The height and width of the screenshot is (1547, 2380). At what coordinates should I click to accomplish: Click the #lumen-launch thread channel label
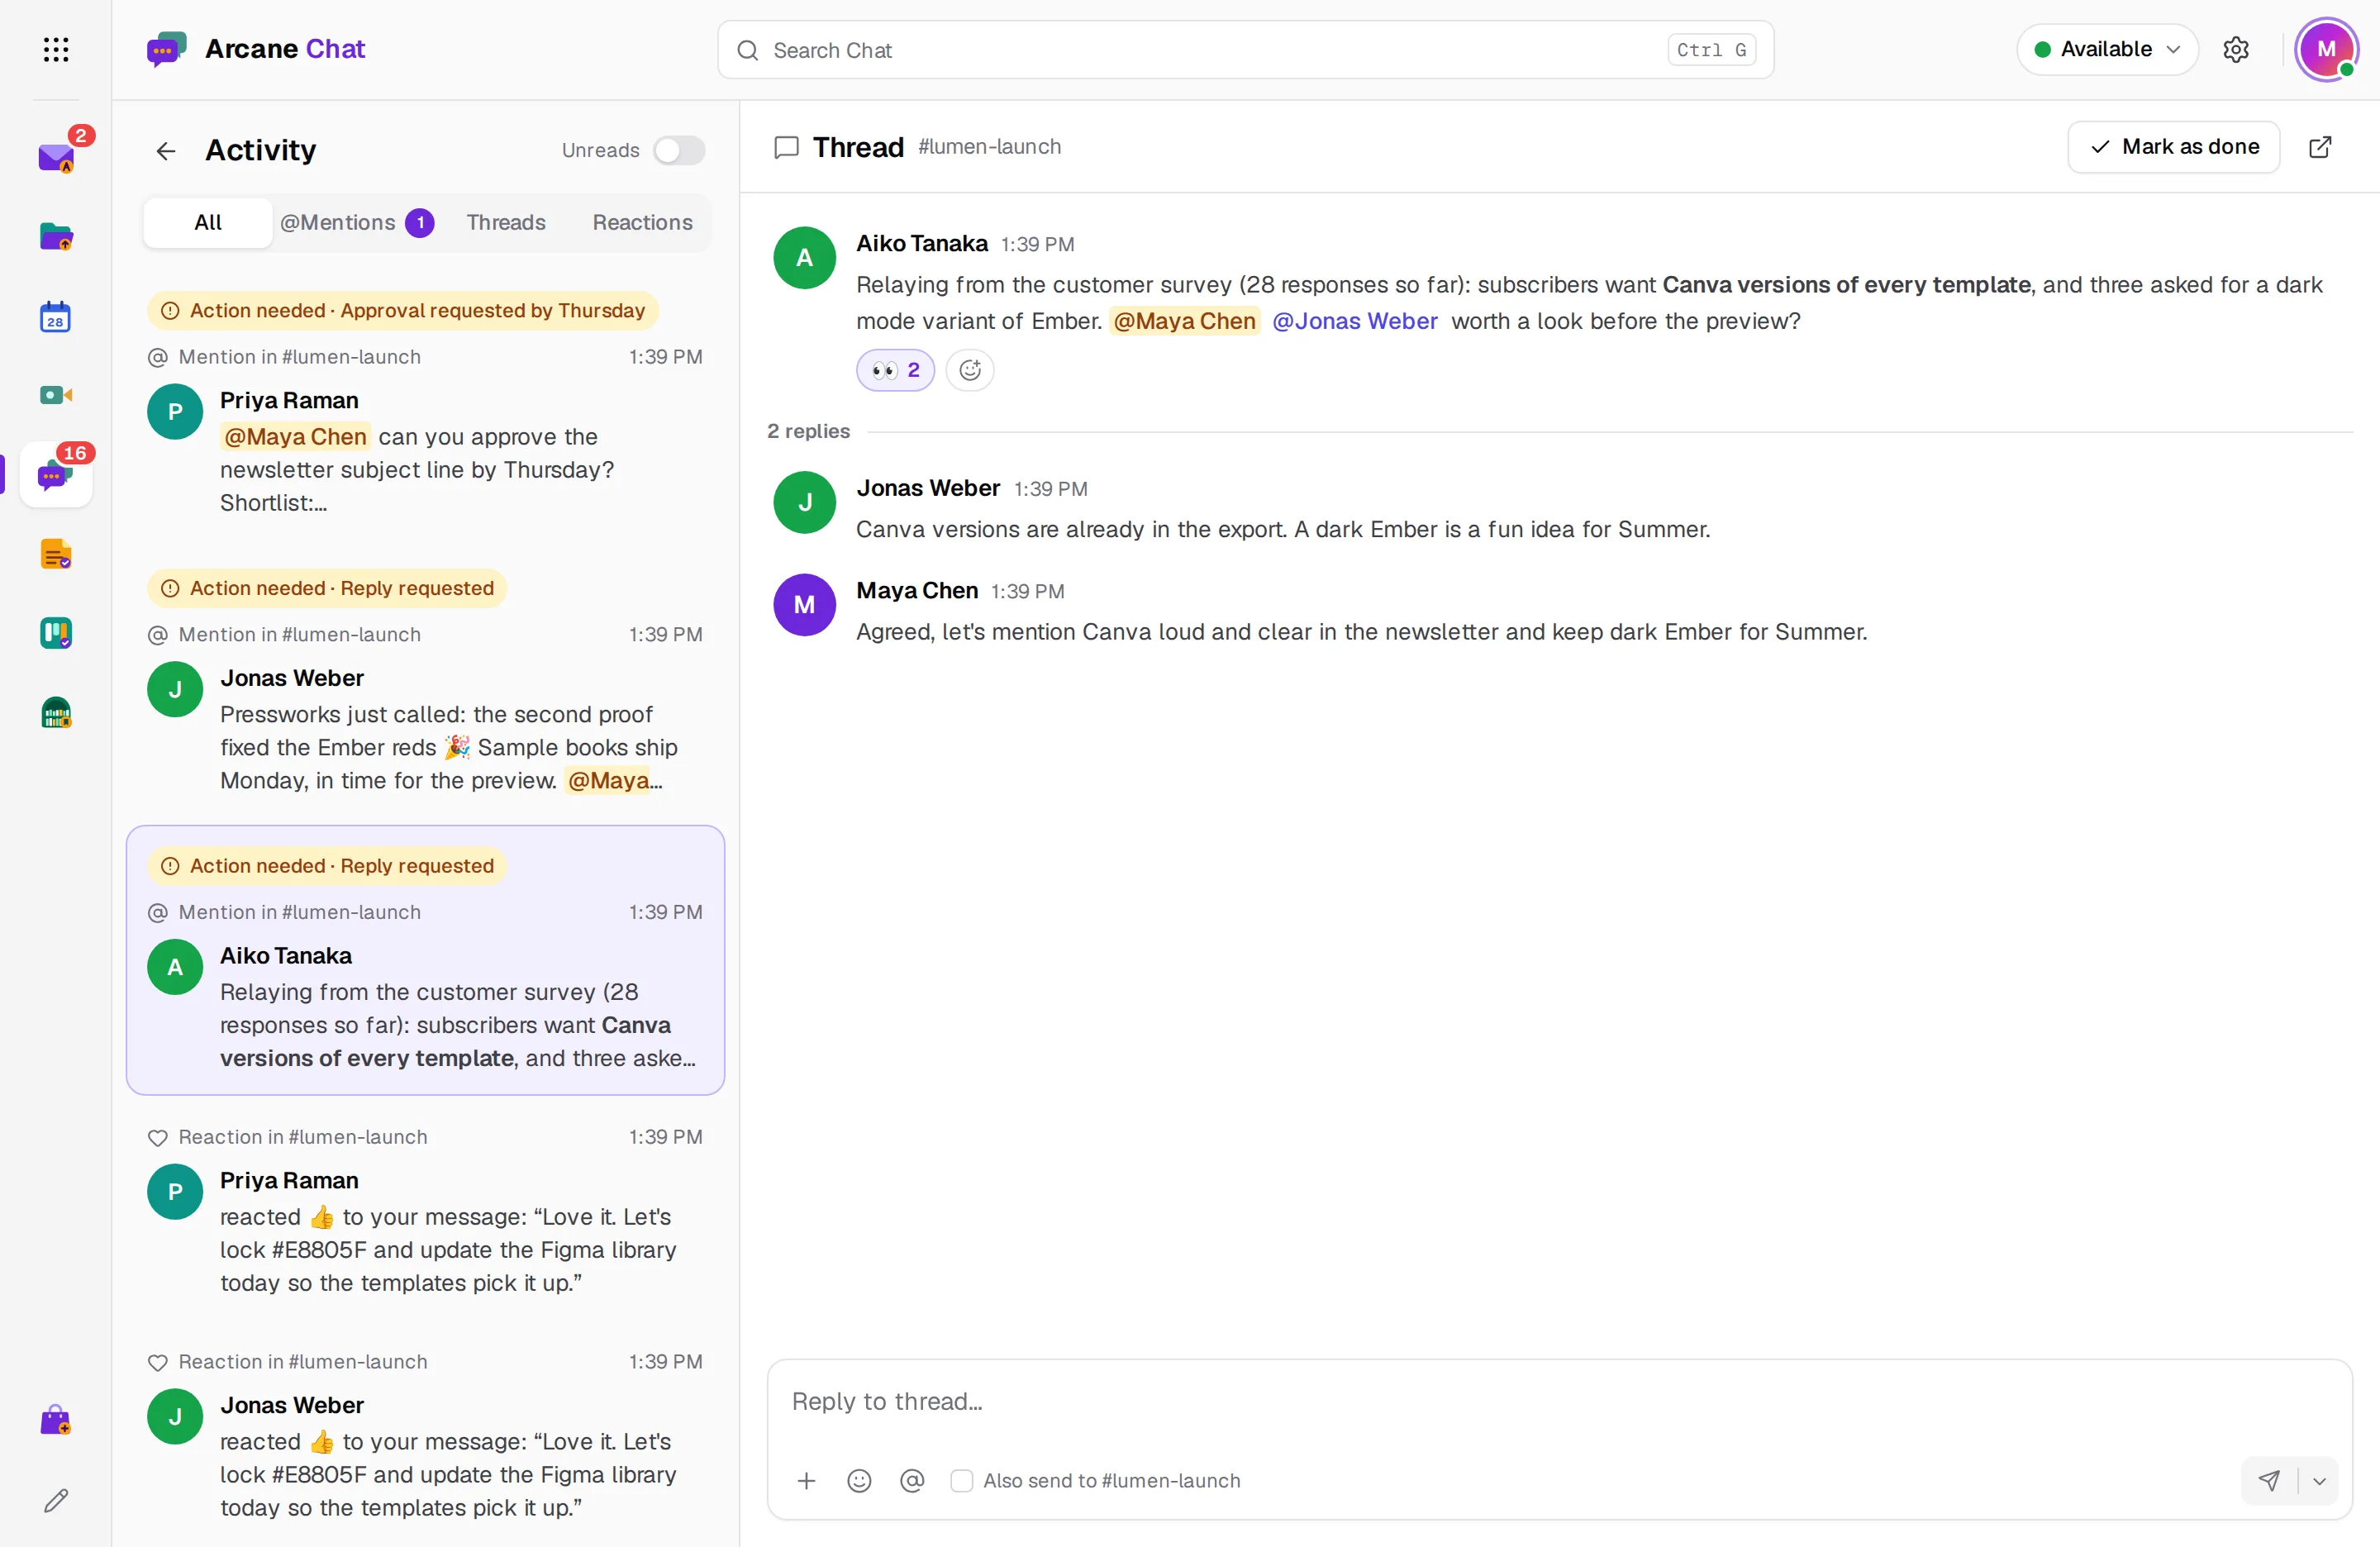pyautogui.click(x=989, y=147)
